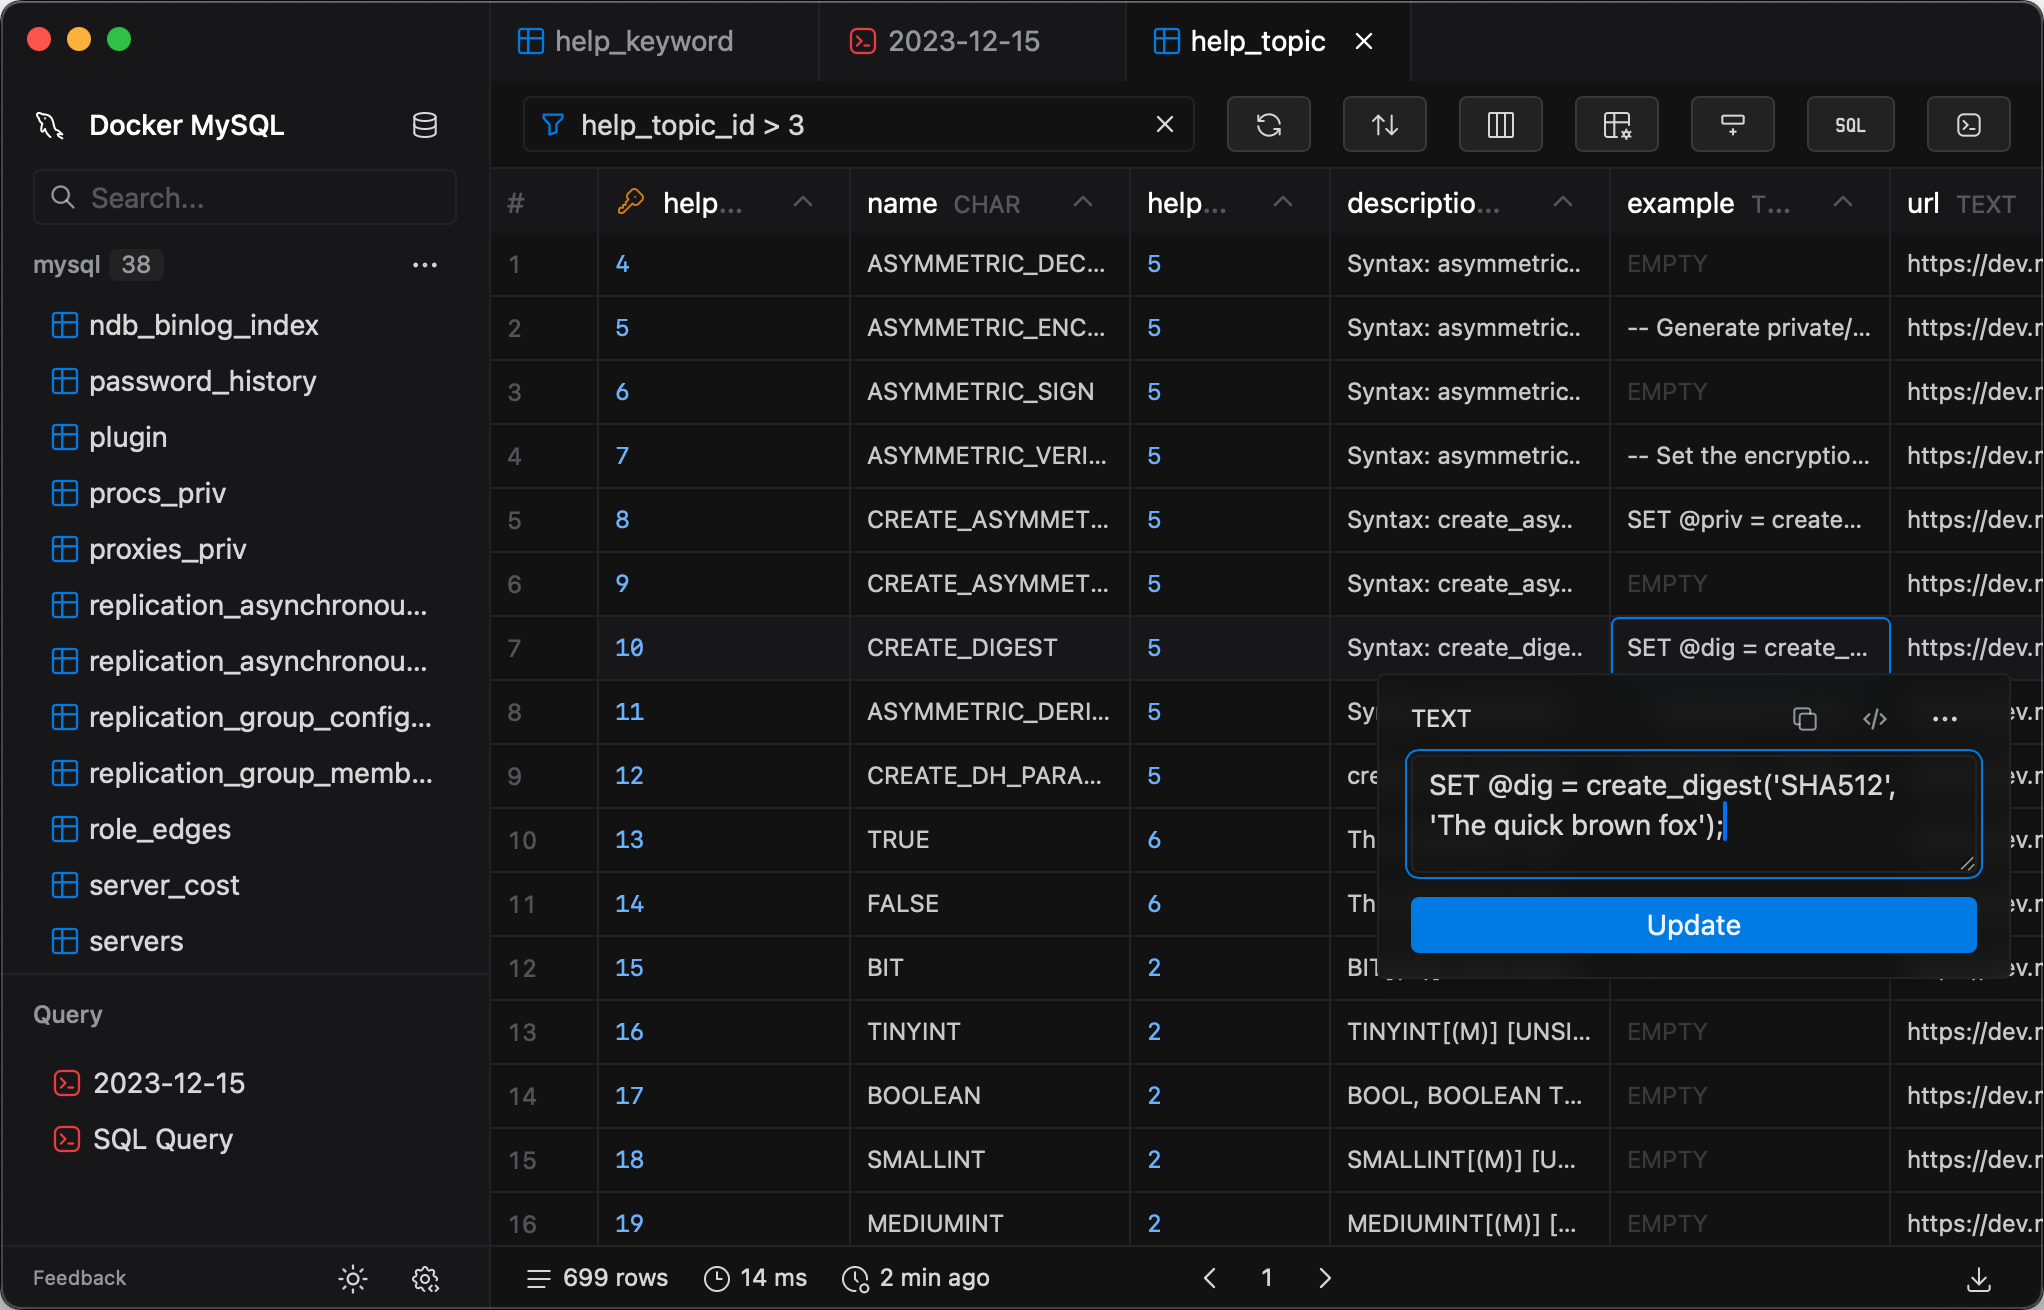2044x1310 pixels.
Task: Toggle sort on the name column chevron
Action: click(1082, 203)
